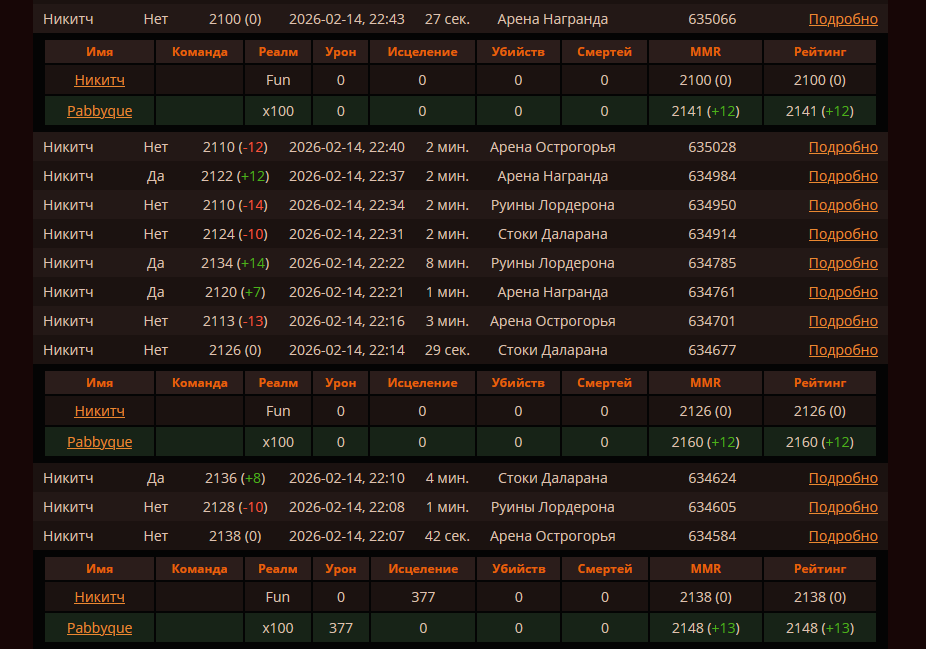Open Подробно link for match 634984
The height and width of the screenshot is (649, 926).
pos(843,176)
